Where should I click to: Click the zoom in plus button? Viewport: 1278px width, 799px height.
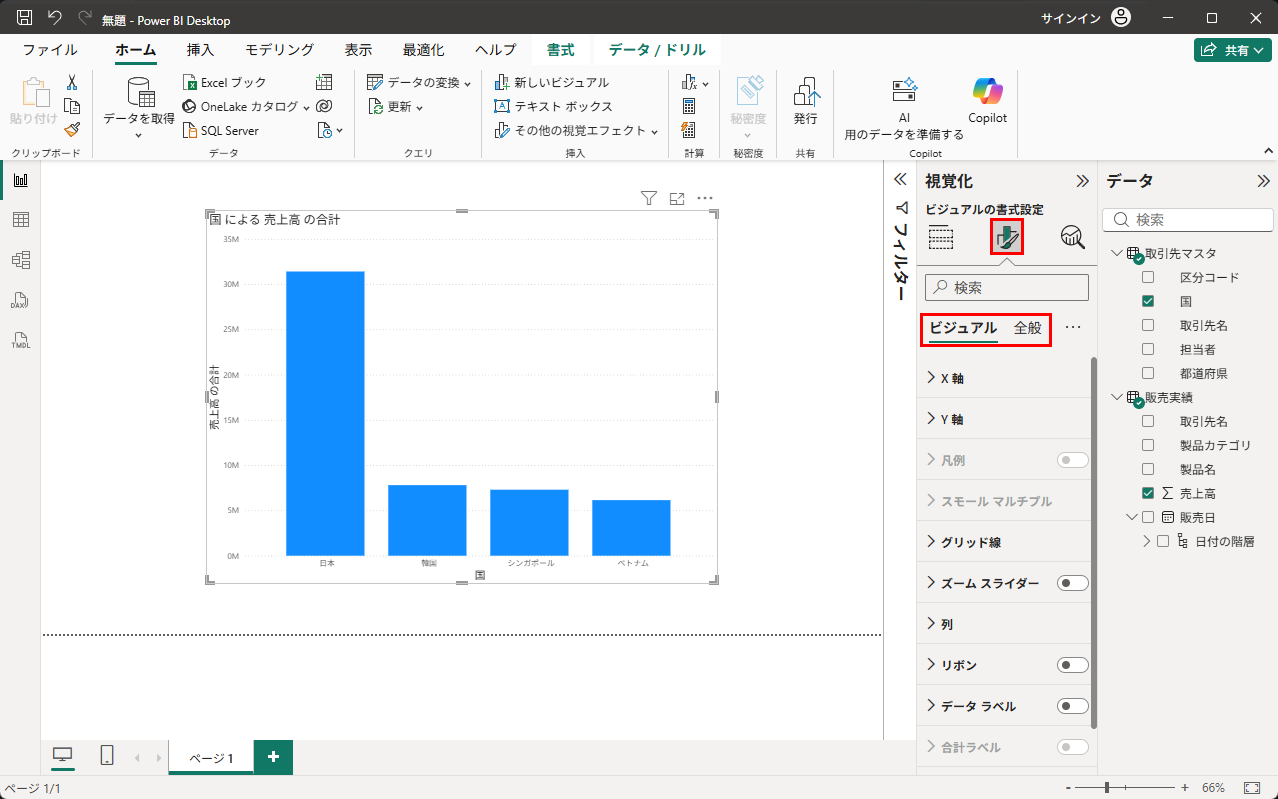(x=1184, y=788)
